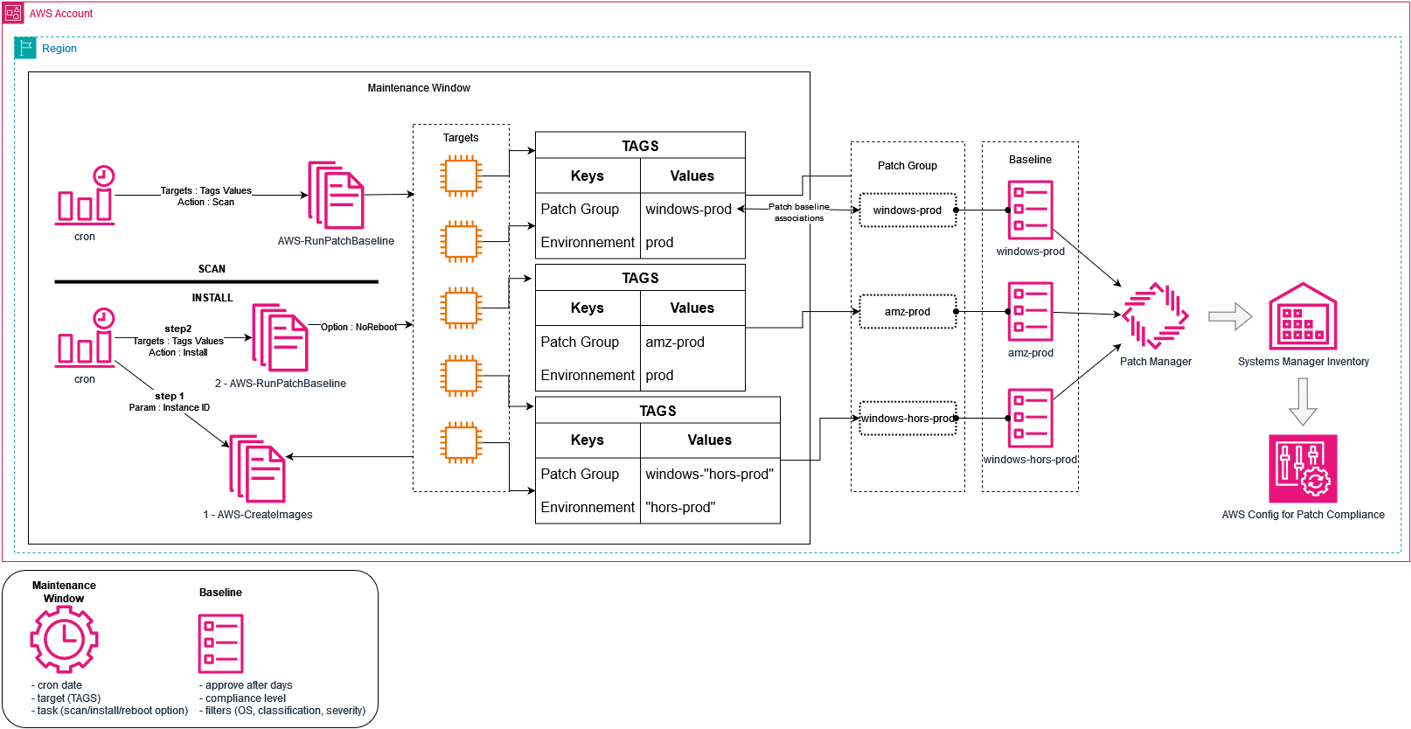The height and width of the screenshot is (729, 1411).
Task: Select the AWS-RunPatchBaseline scan document icon
Action: (336, 194)
